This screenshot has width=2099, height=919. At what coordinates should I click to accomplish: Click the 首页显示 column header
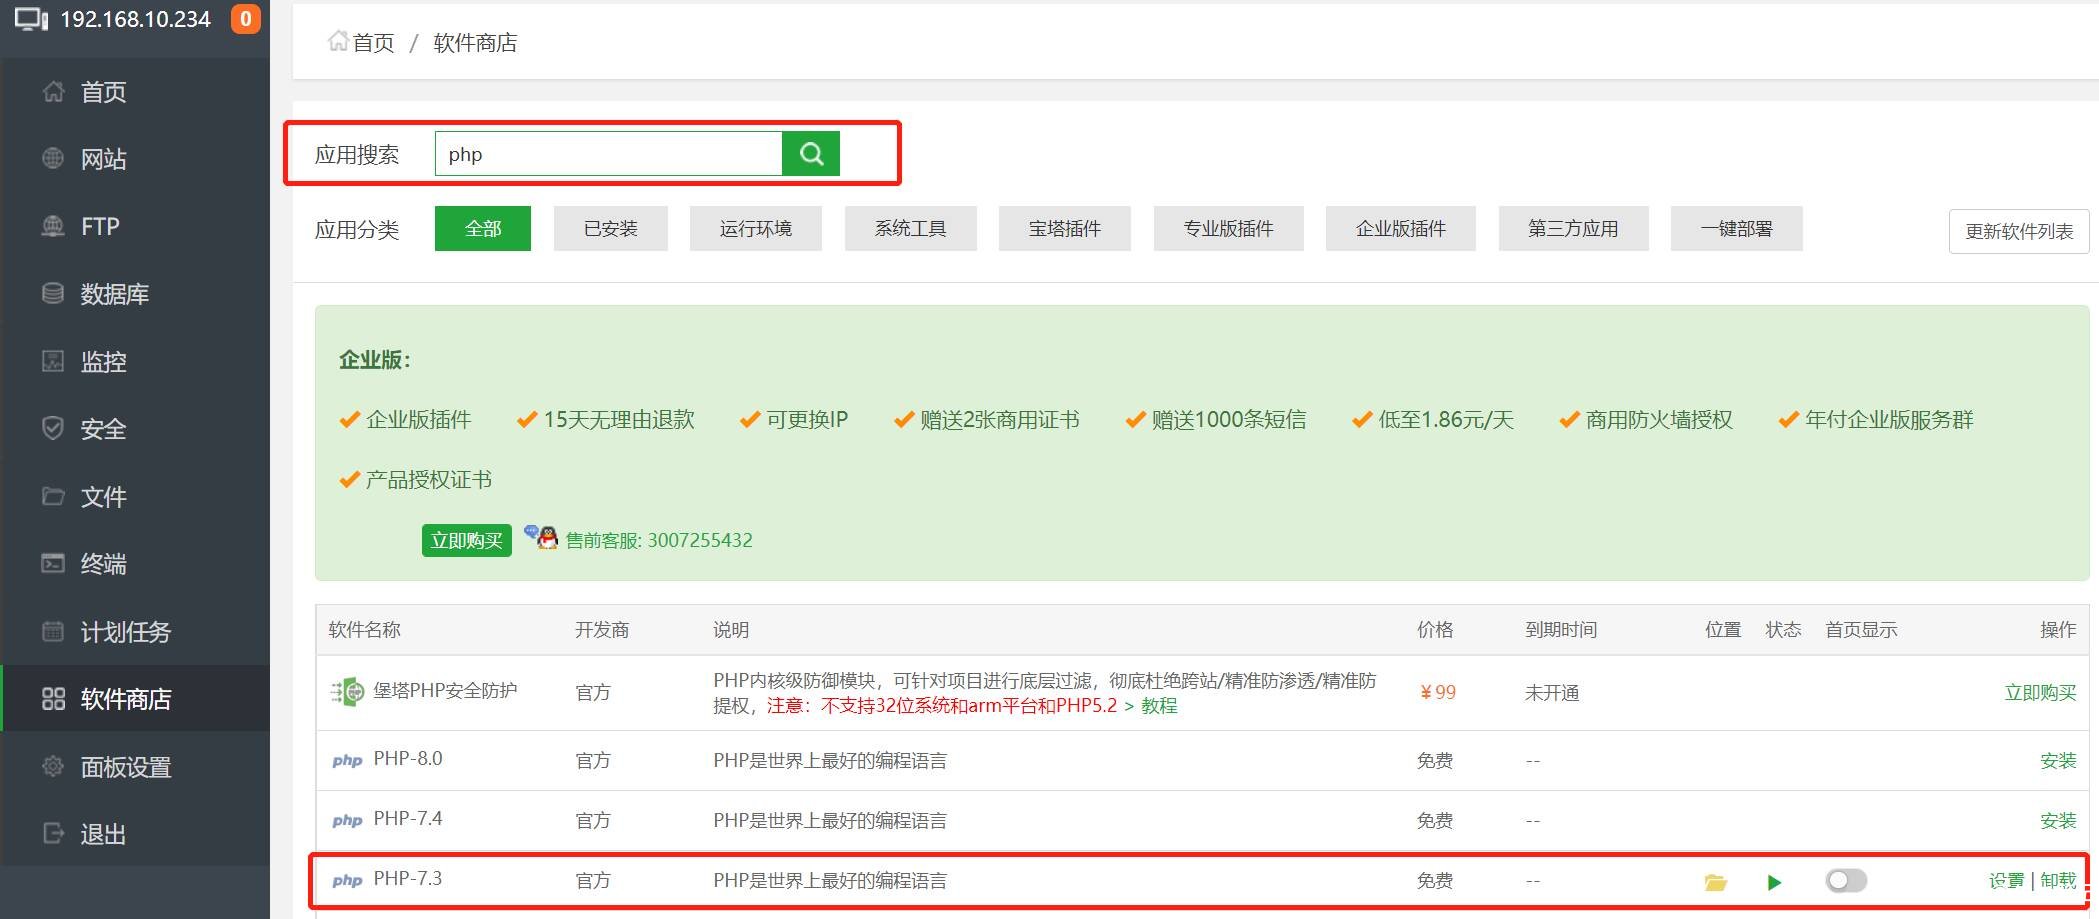pos(1861,629)
